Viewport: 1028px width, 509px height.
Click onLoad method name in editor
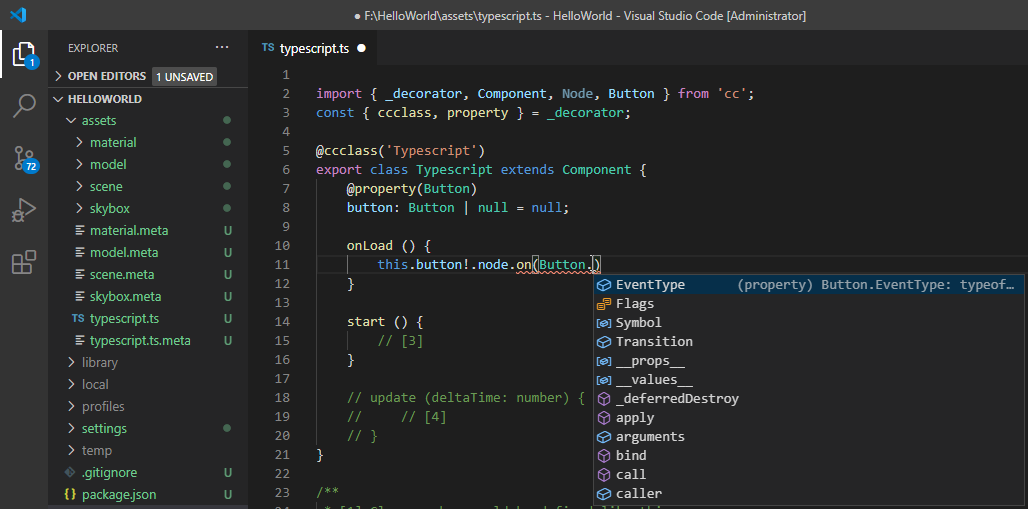[369, 246]
